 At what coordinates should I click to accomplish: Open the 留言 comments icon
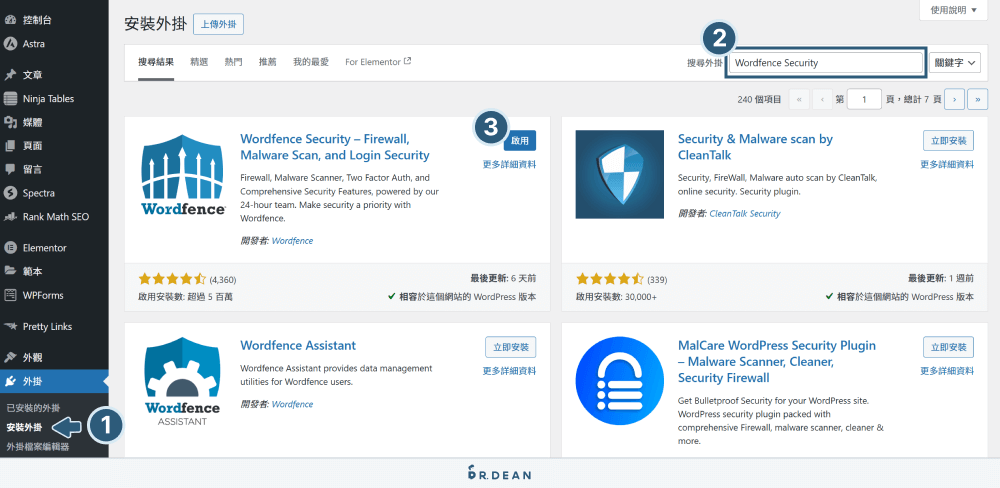[10, 169]
